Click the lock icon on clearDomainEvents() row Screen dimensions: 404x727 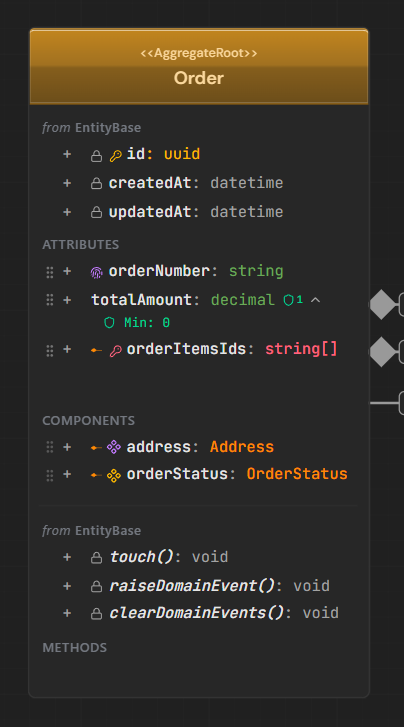click(96, 614)
